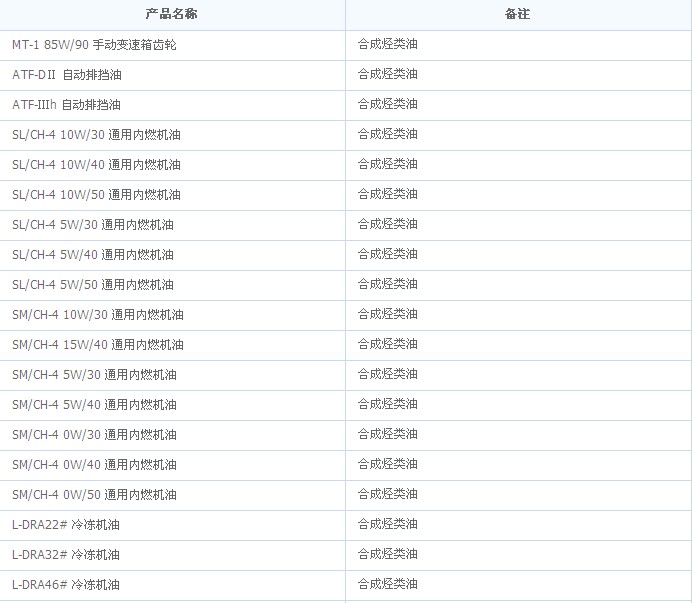
Task: Open SM/CH-4 10W/30 通用内燃机油 product
Action: click(x=98, y=315)
